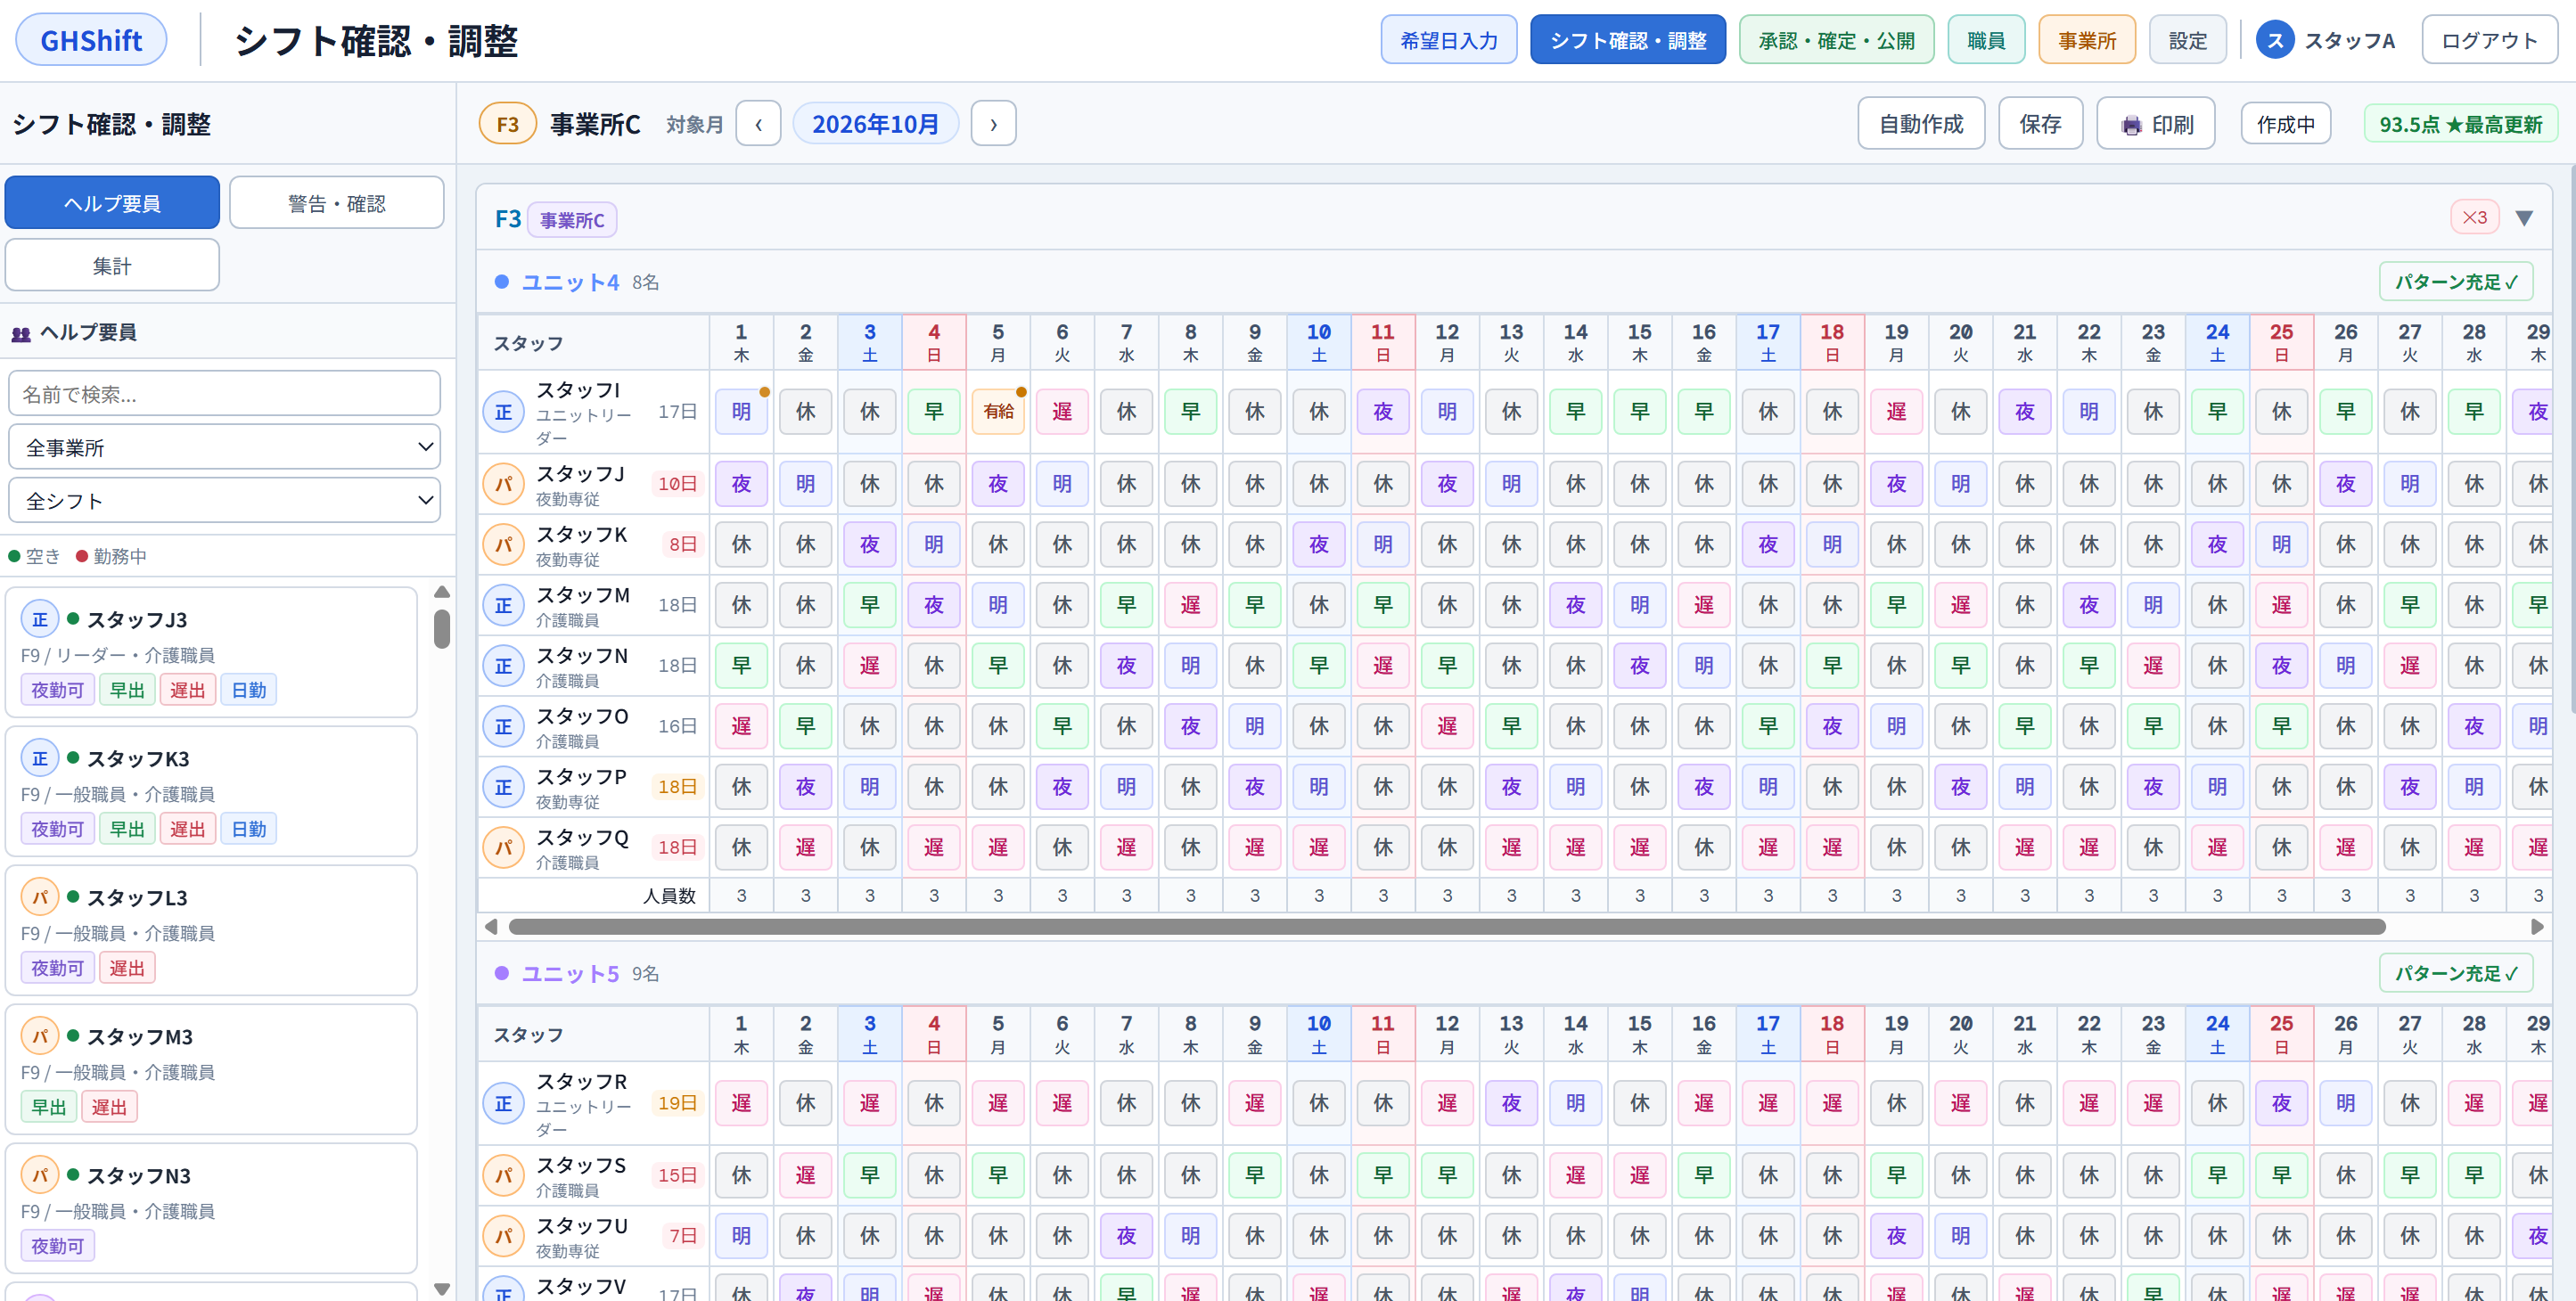The width and height of the screenshot is (2576, 1301).
Task: Click the GHShift logo
Action: click(x=91, y=40)
